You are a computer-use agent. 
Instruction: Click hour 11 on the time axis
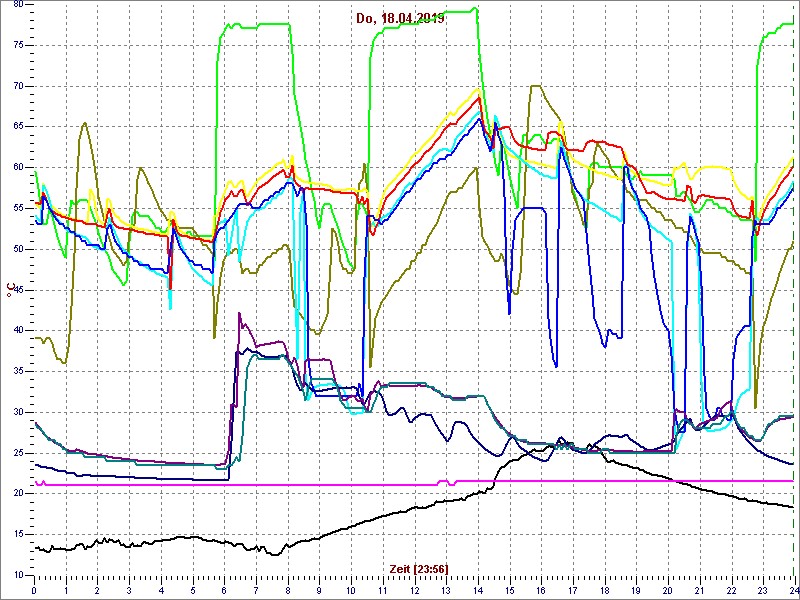click(382, 590)
